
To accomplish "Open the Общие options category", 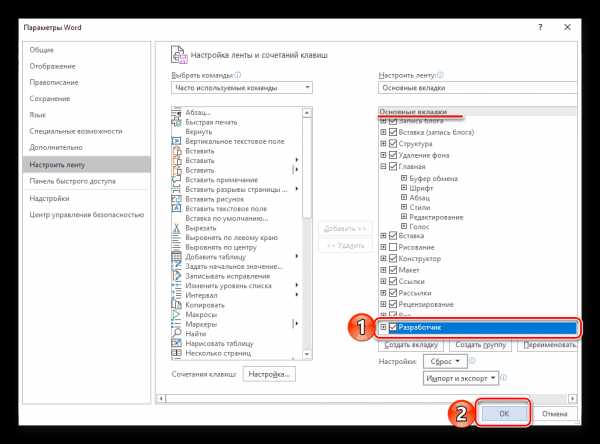I will point(86,50).
